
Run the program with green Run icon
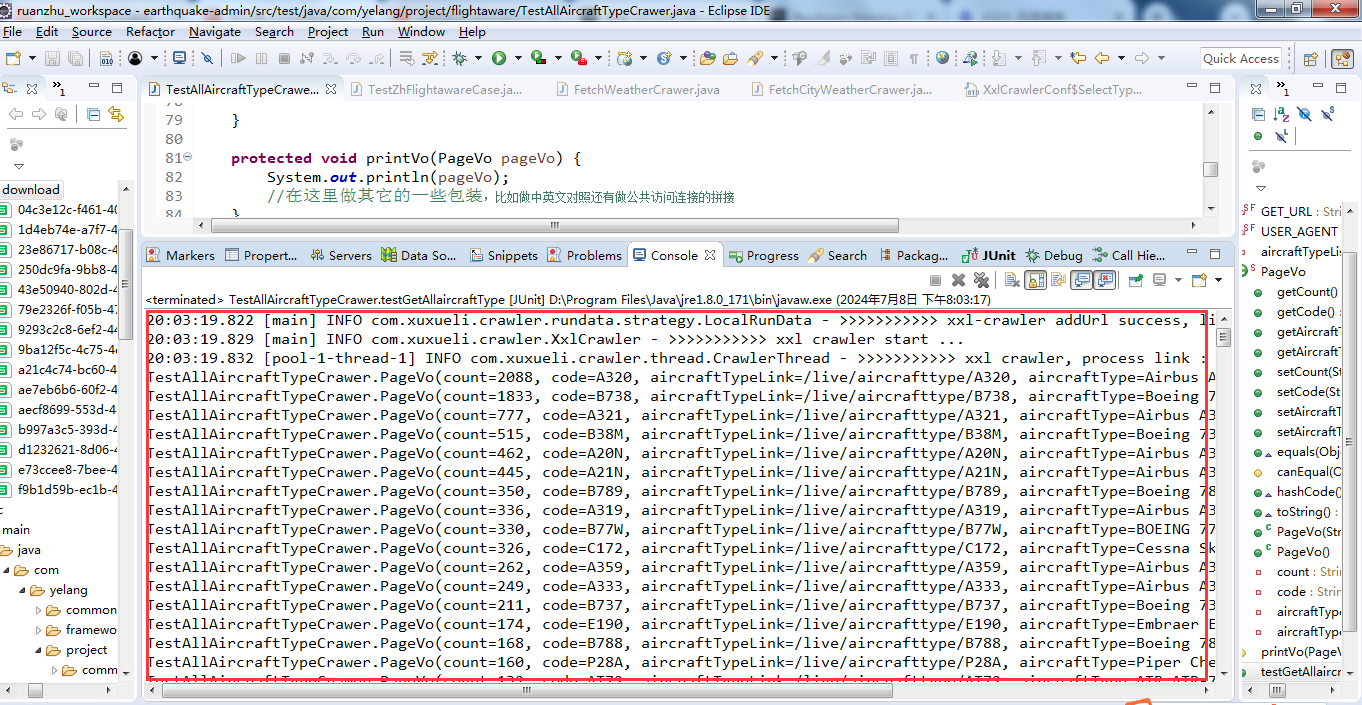tap(498, 58)
